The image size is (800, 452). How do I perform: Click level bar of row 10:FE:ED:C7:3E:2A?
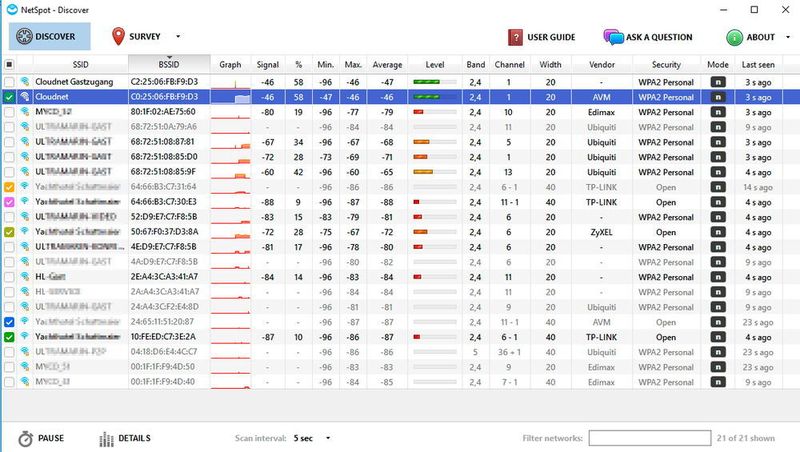[435, 337]
